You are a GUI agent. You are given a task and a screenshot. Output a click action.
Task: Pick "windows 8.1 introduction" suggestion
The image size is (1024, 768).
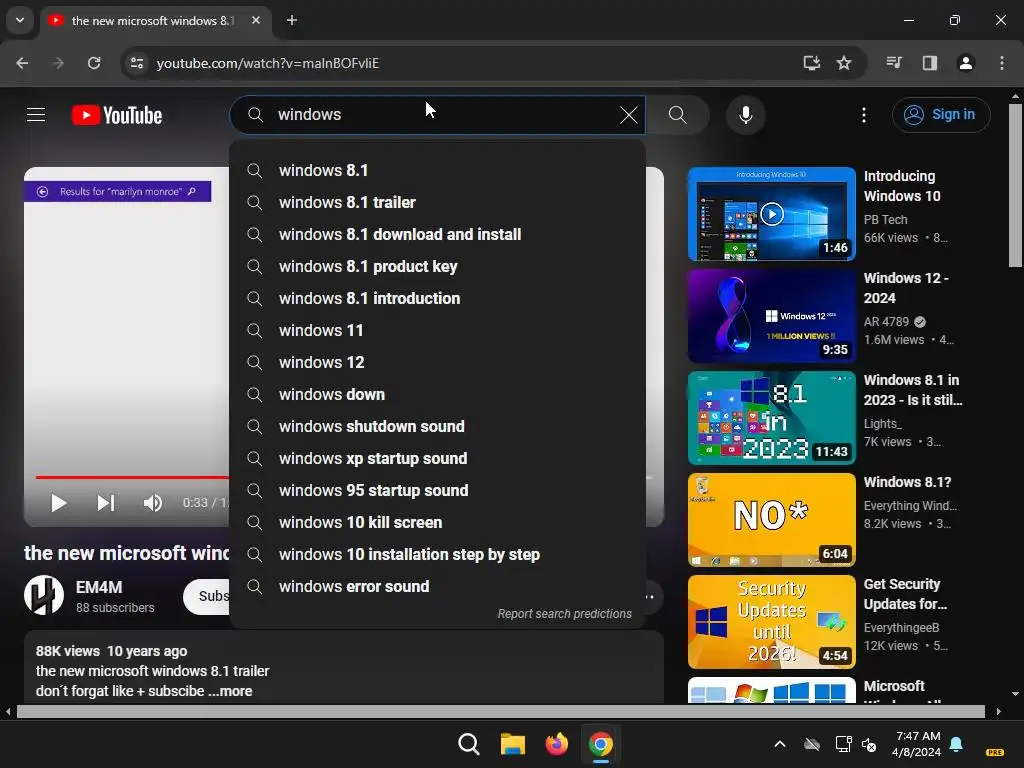[438, 298]
